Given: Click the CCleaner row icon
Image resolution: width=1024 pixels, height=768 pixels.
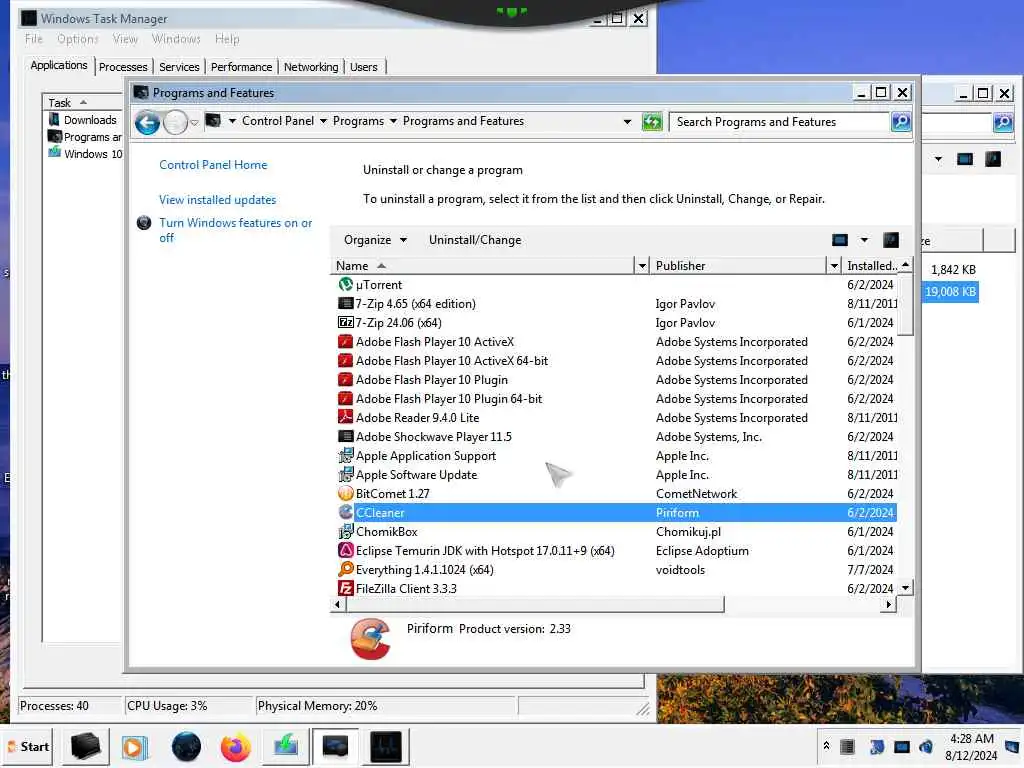Looking at the screenshot, I should (x=345, y=513).
